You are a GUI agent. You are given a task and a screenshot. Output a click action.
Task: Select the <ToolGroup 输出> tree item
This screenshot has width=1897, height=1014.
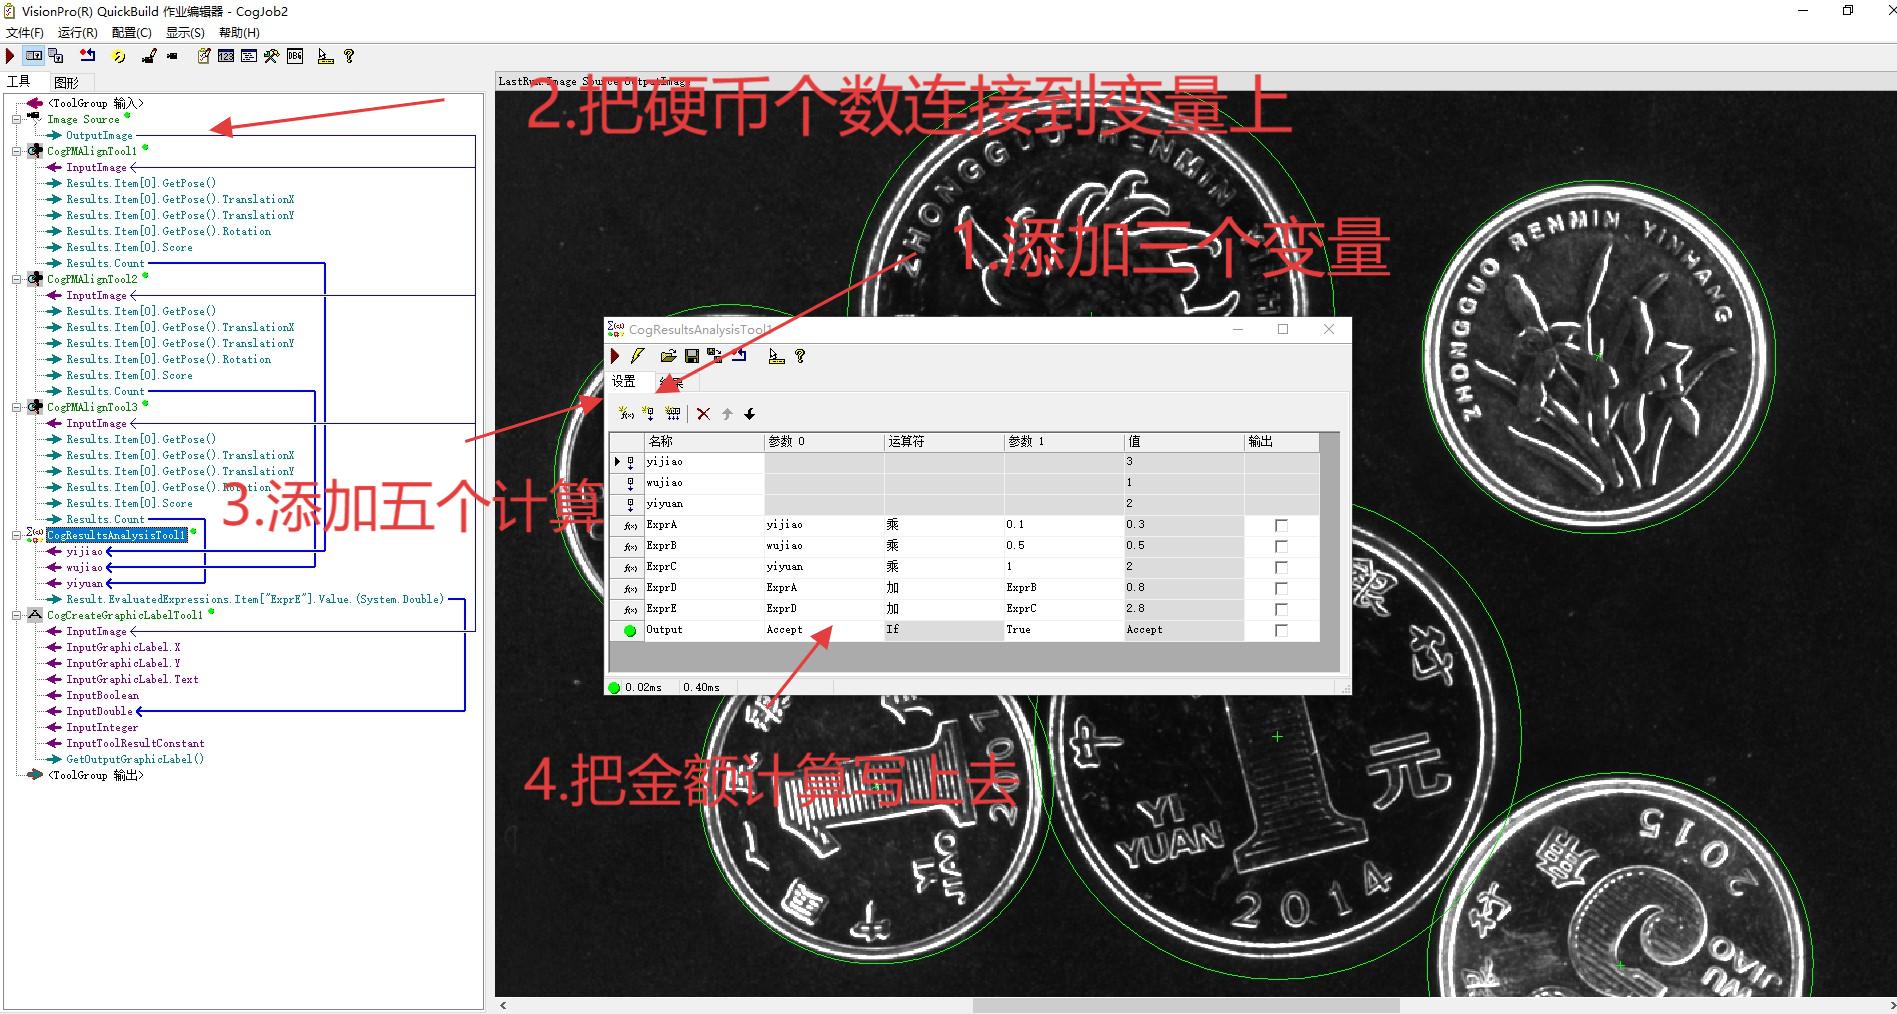tap(96, 775)
